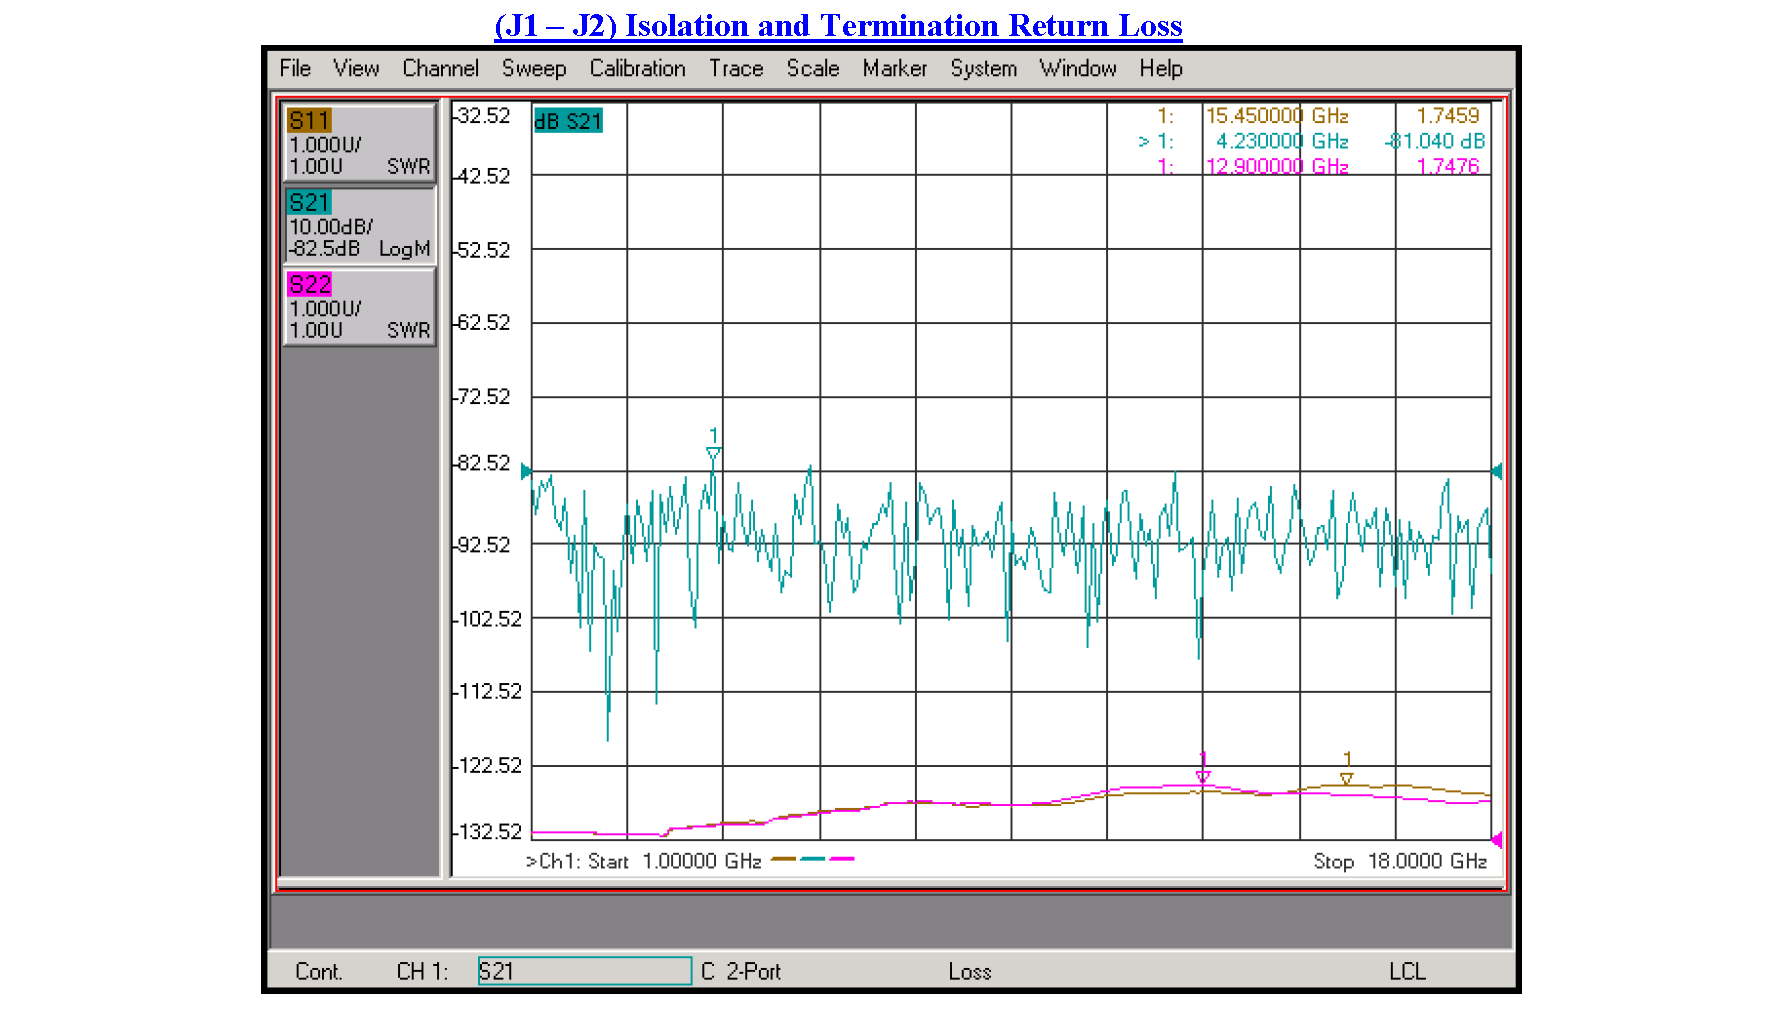Click marker 1 triangle on S22 trace

(x=1204, y=775)
